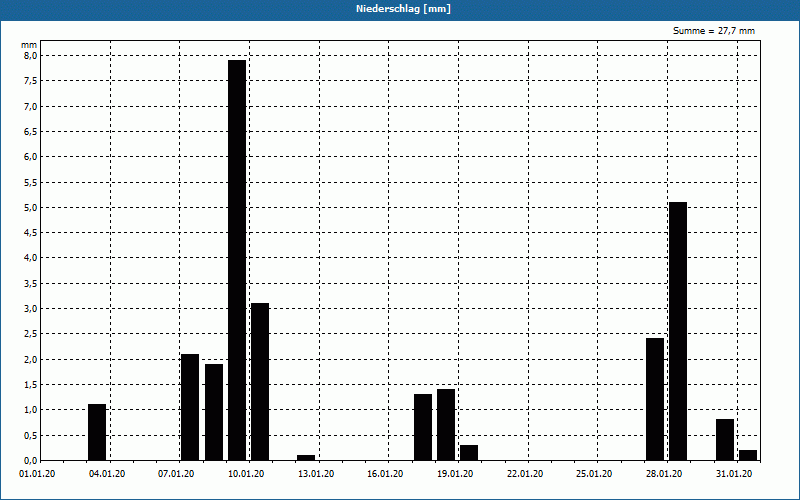Click the x-axis date "07.01.20"

[176, 474]
